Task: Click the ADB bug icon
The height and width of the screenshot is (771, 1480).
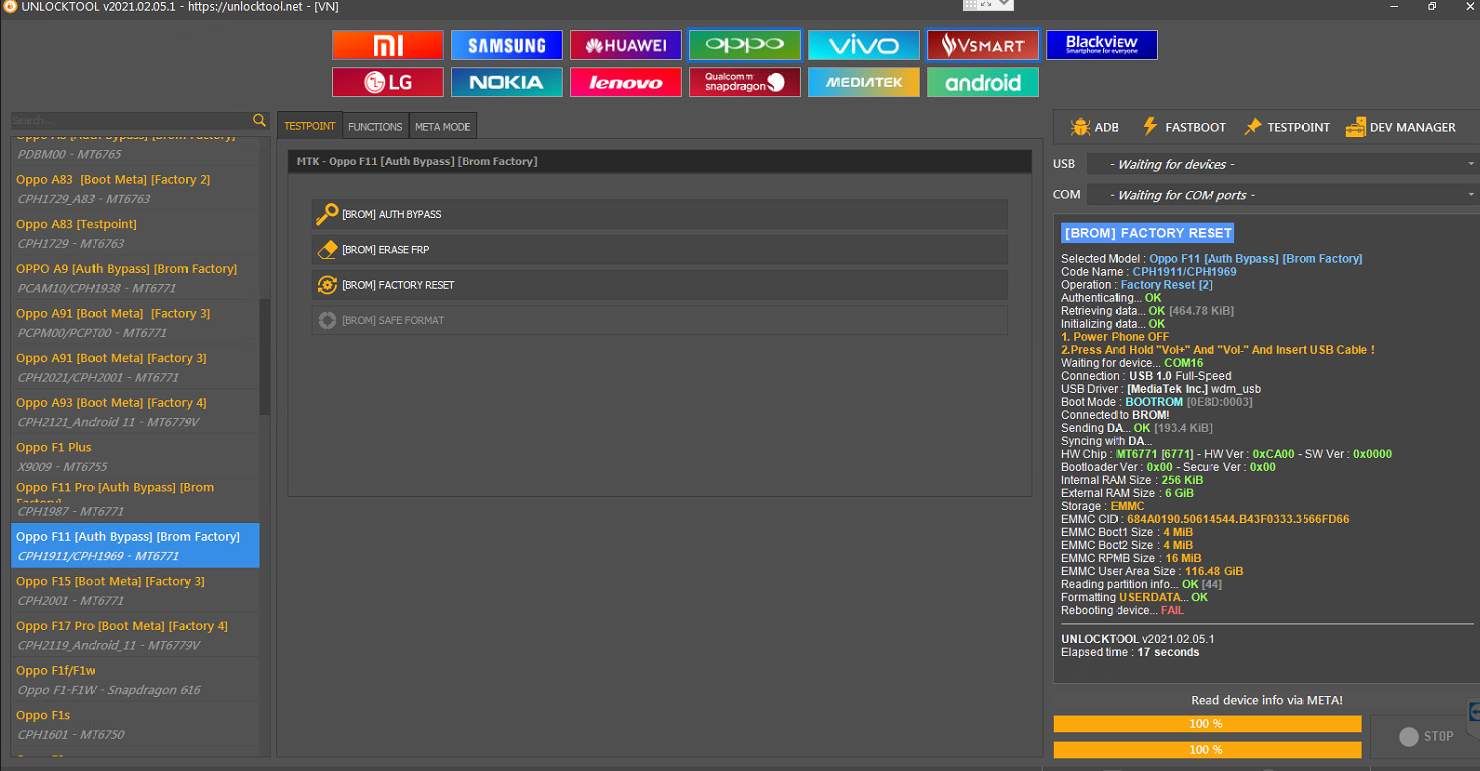Action: coord(1080,127)
